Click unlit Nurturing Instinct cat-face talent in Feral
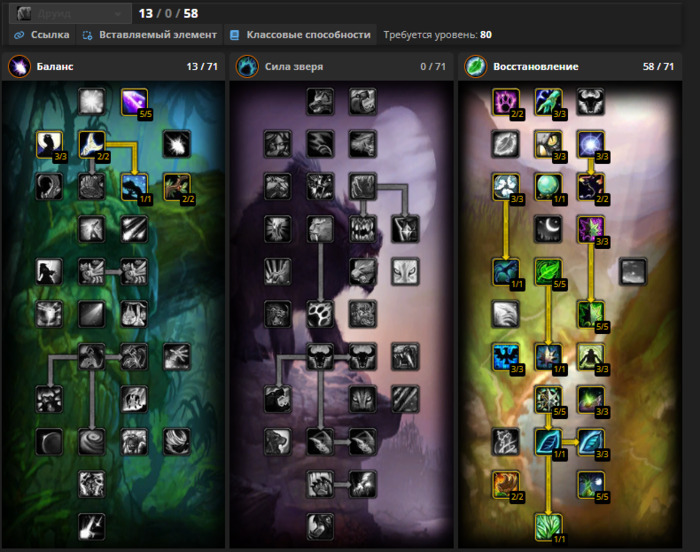Viewport: 700px width, 552px height. click(x=405, y=272)
